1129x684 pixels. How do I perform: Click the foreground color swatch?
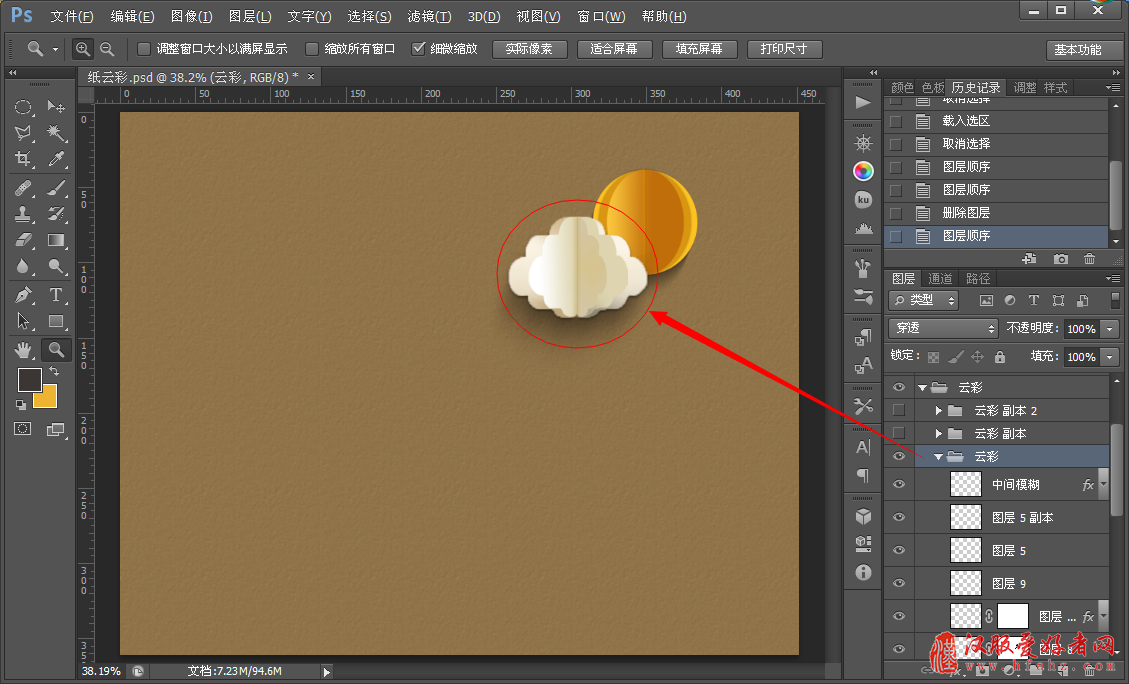click(30, 380)
